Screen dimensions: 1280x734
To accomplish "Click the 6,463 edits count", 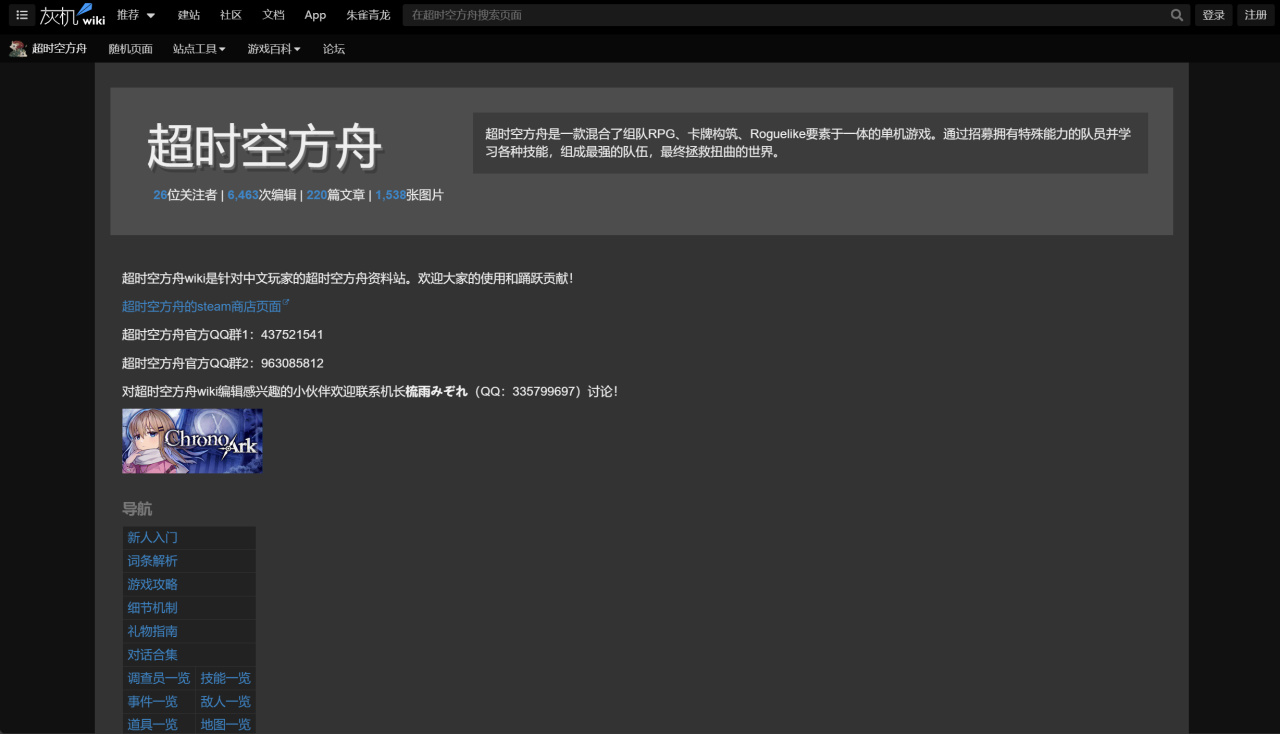I will (243, 196).
